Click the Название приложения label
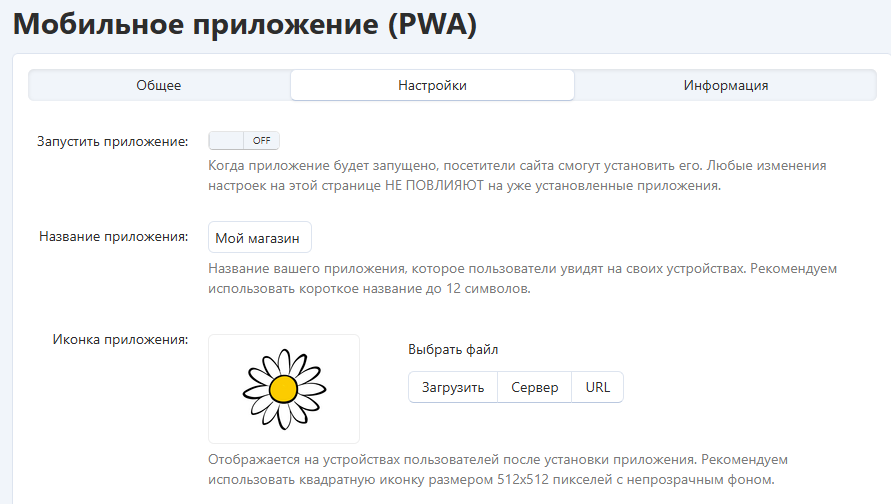Viewport: 891px width, 504px height. pos(113,237)
